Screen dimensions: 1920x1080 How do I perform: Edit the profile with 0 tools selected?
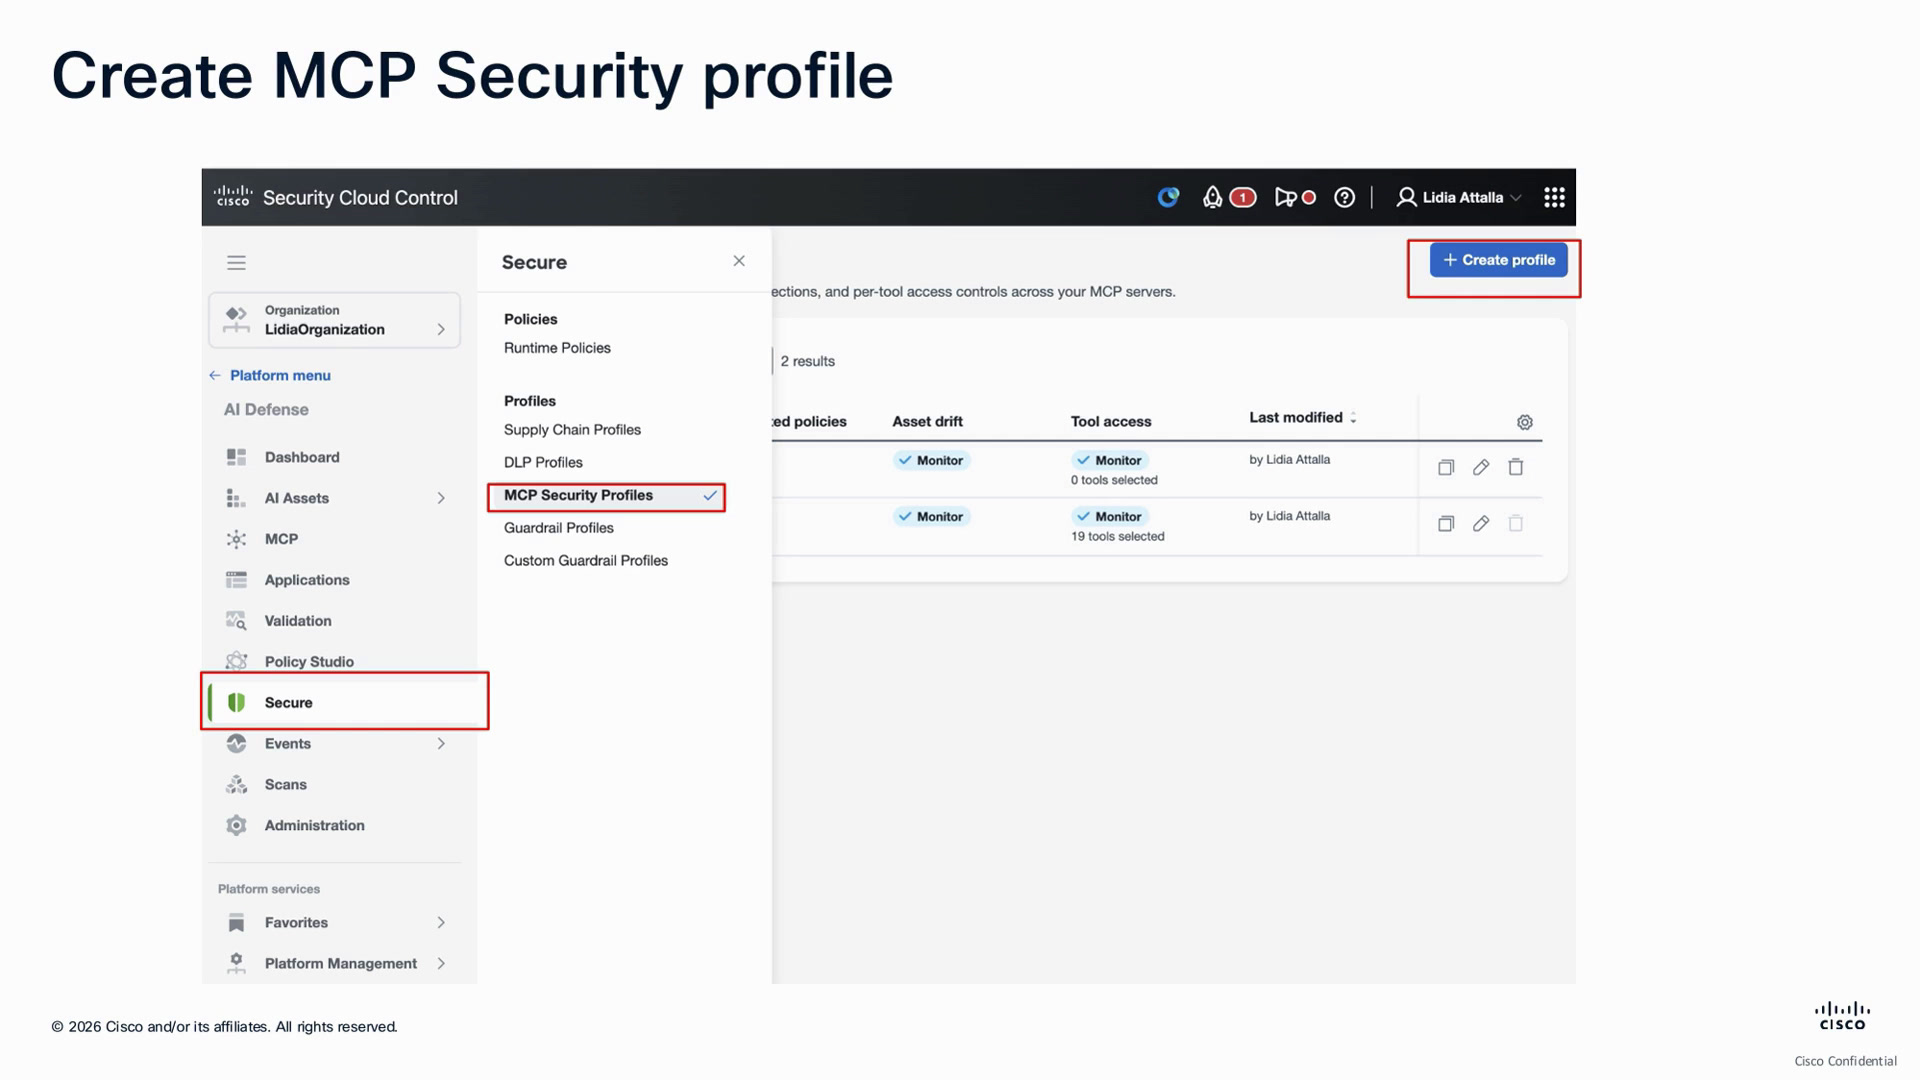1481,467
